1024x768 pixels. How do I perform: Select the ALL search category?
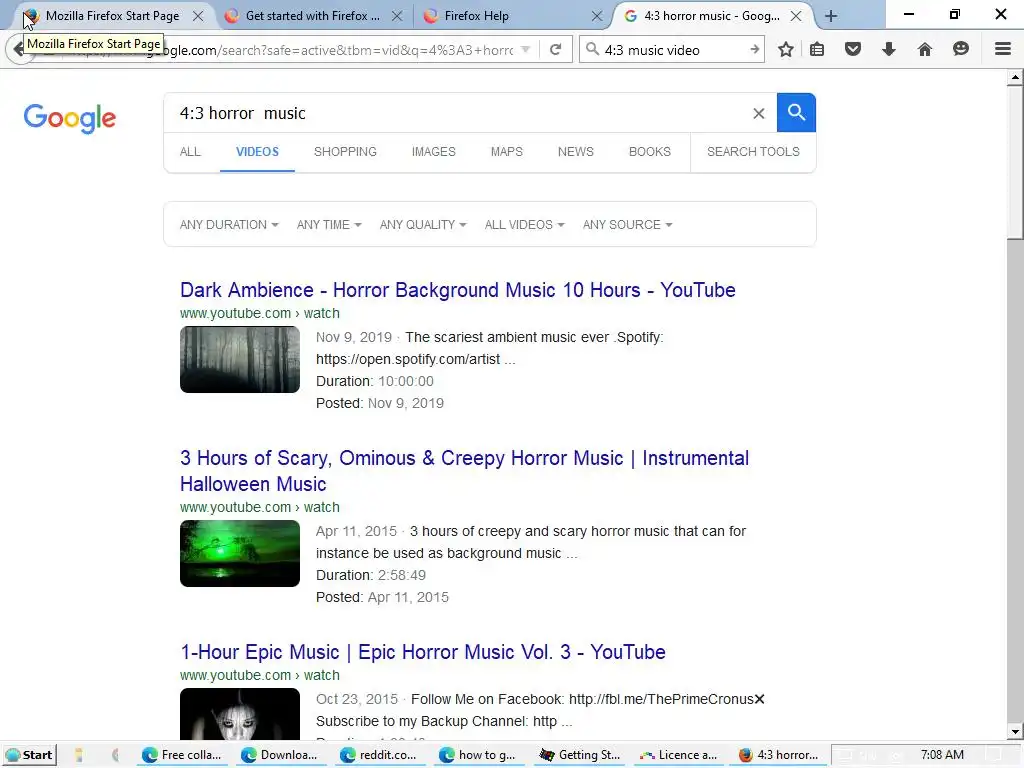click(x=190, y=152)
